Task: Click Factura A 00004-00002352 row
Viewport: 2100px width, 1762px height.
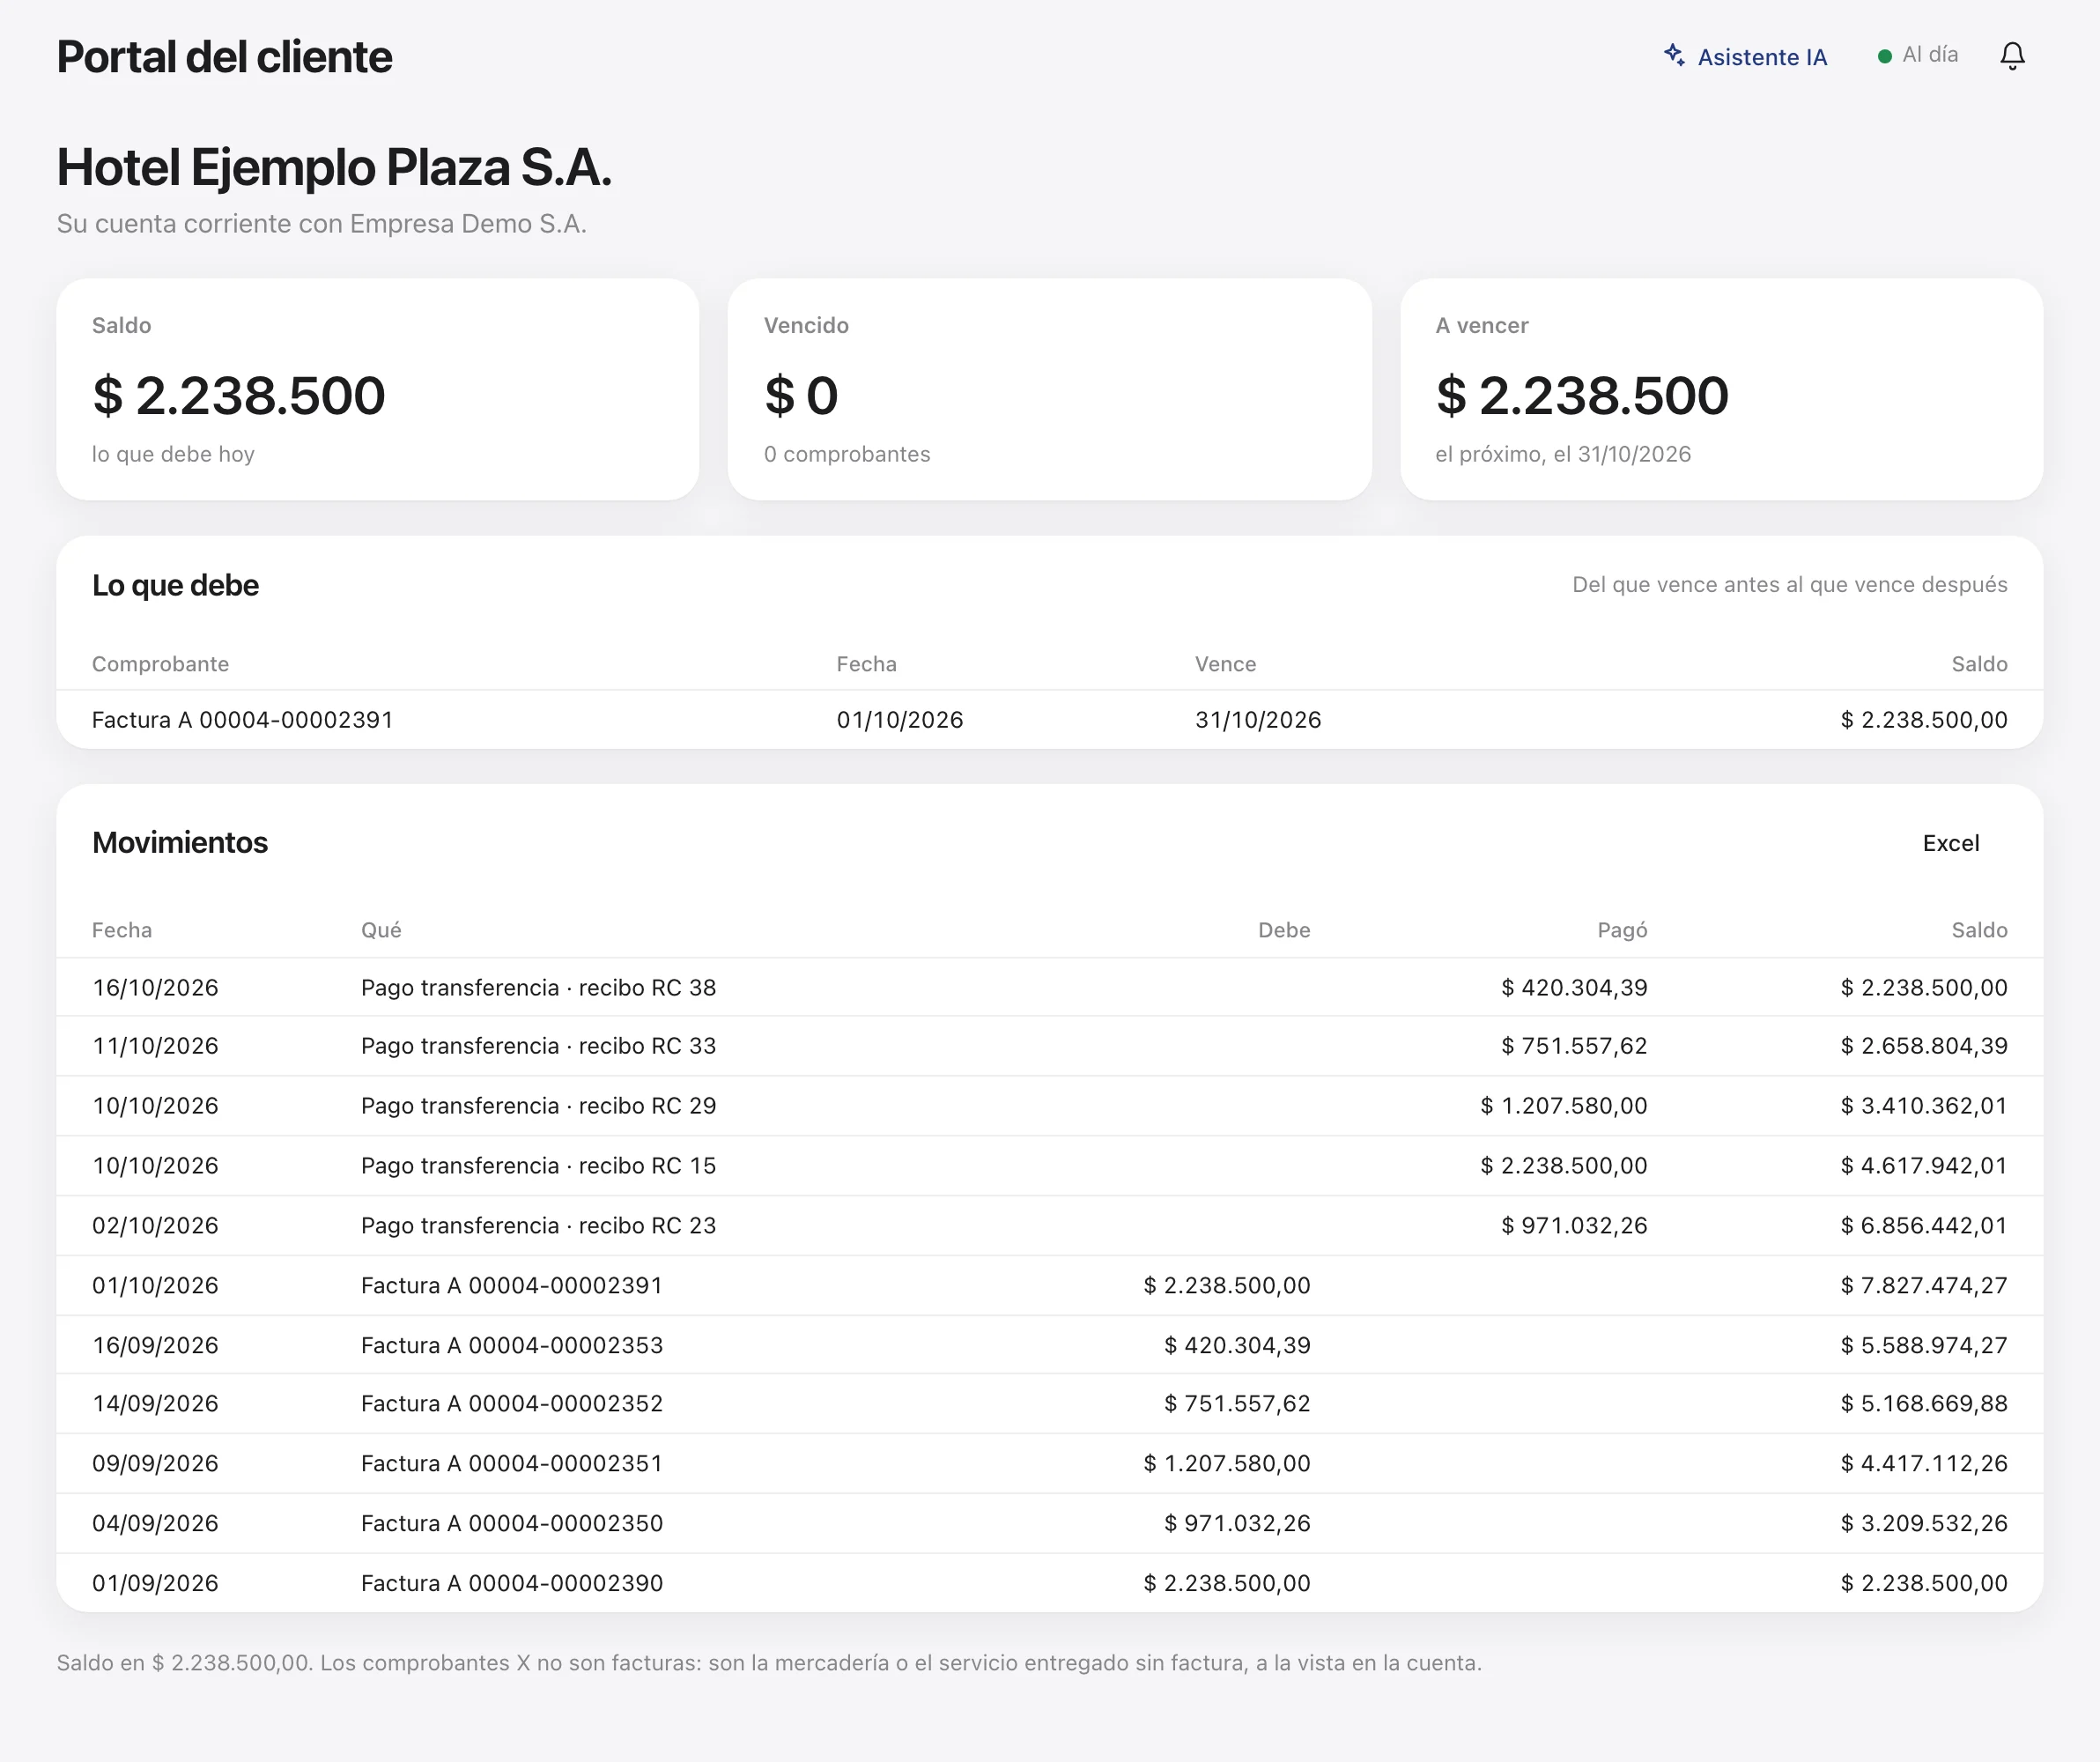Action: [x=1049, y=1404]
